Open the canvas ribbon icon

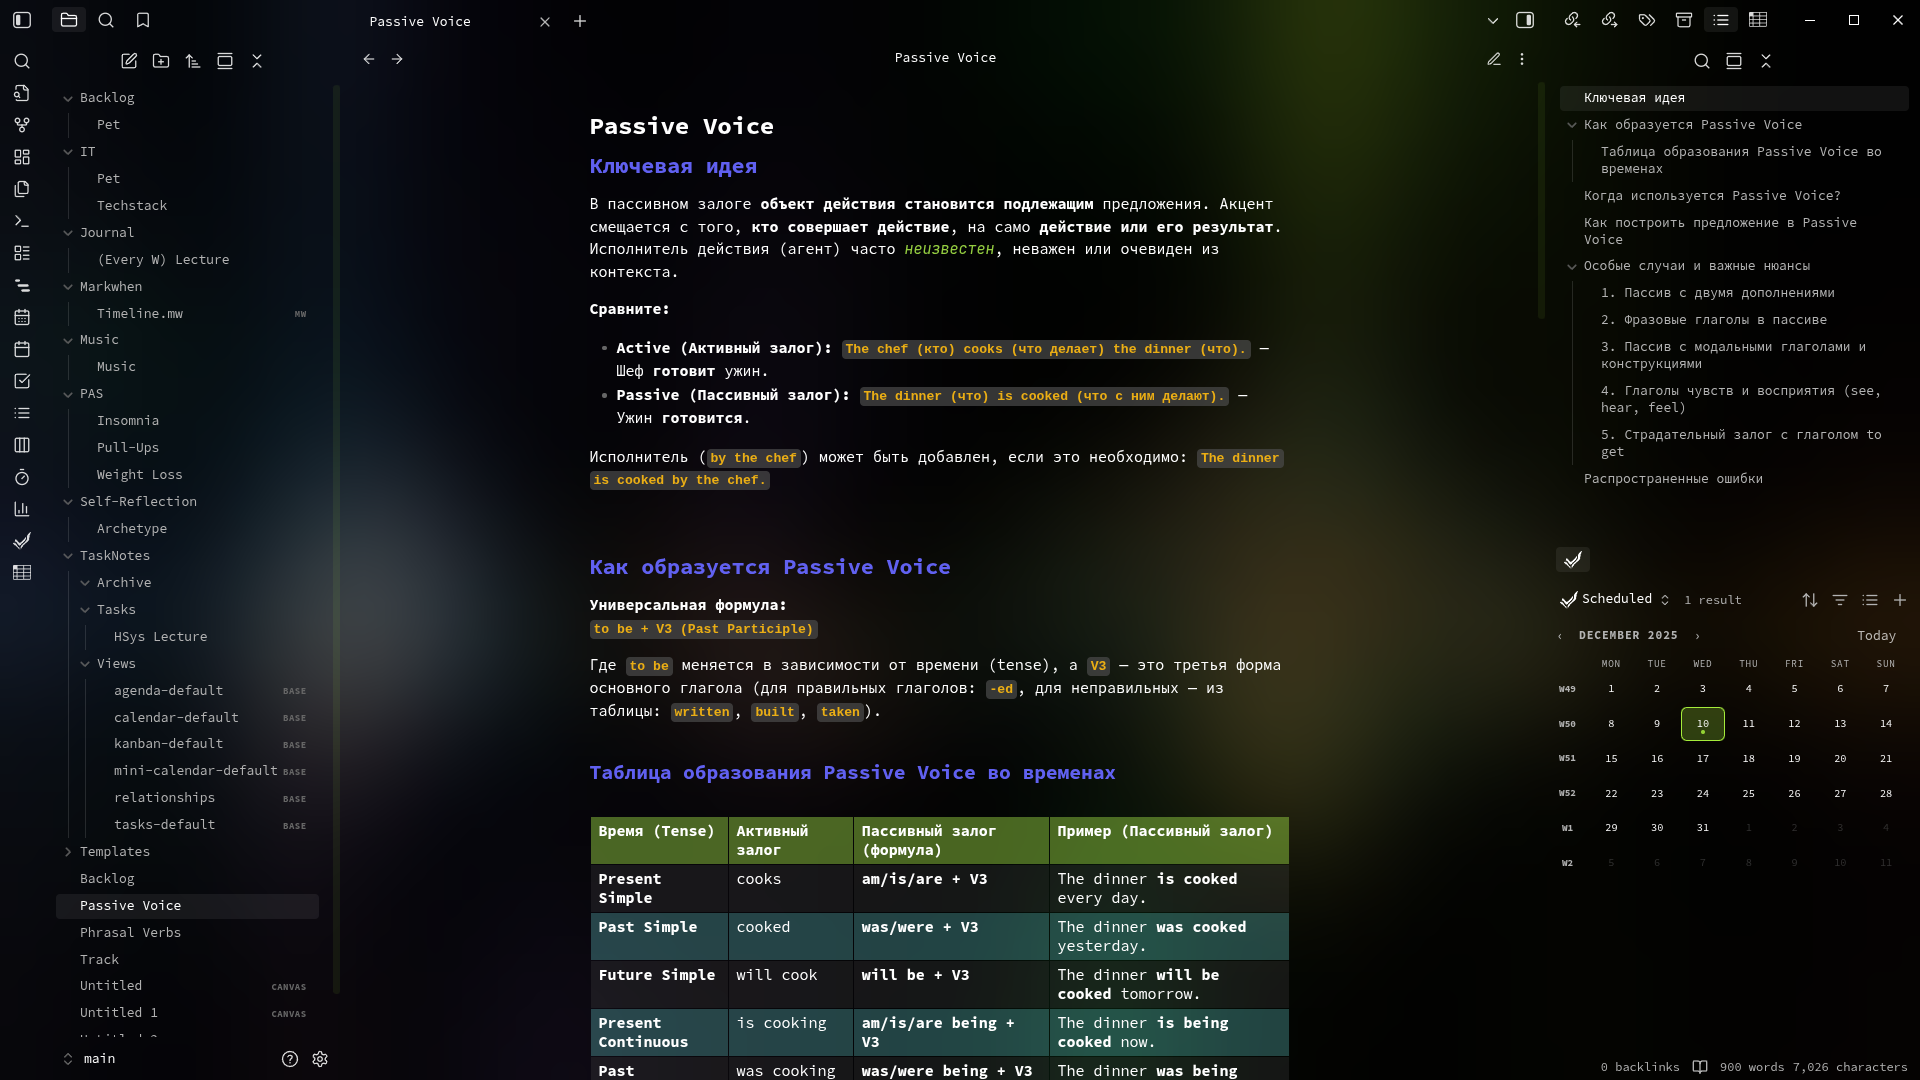pos(22,157)
